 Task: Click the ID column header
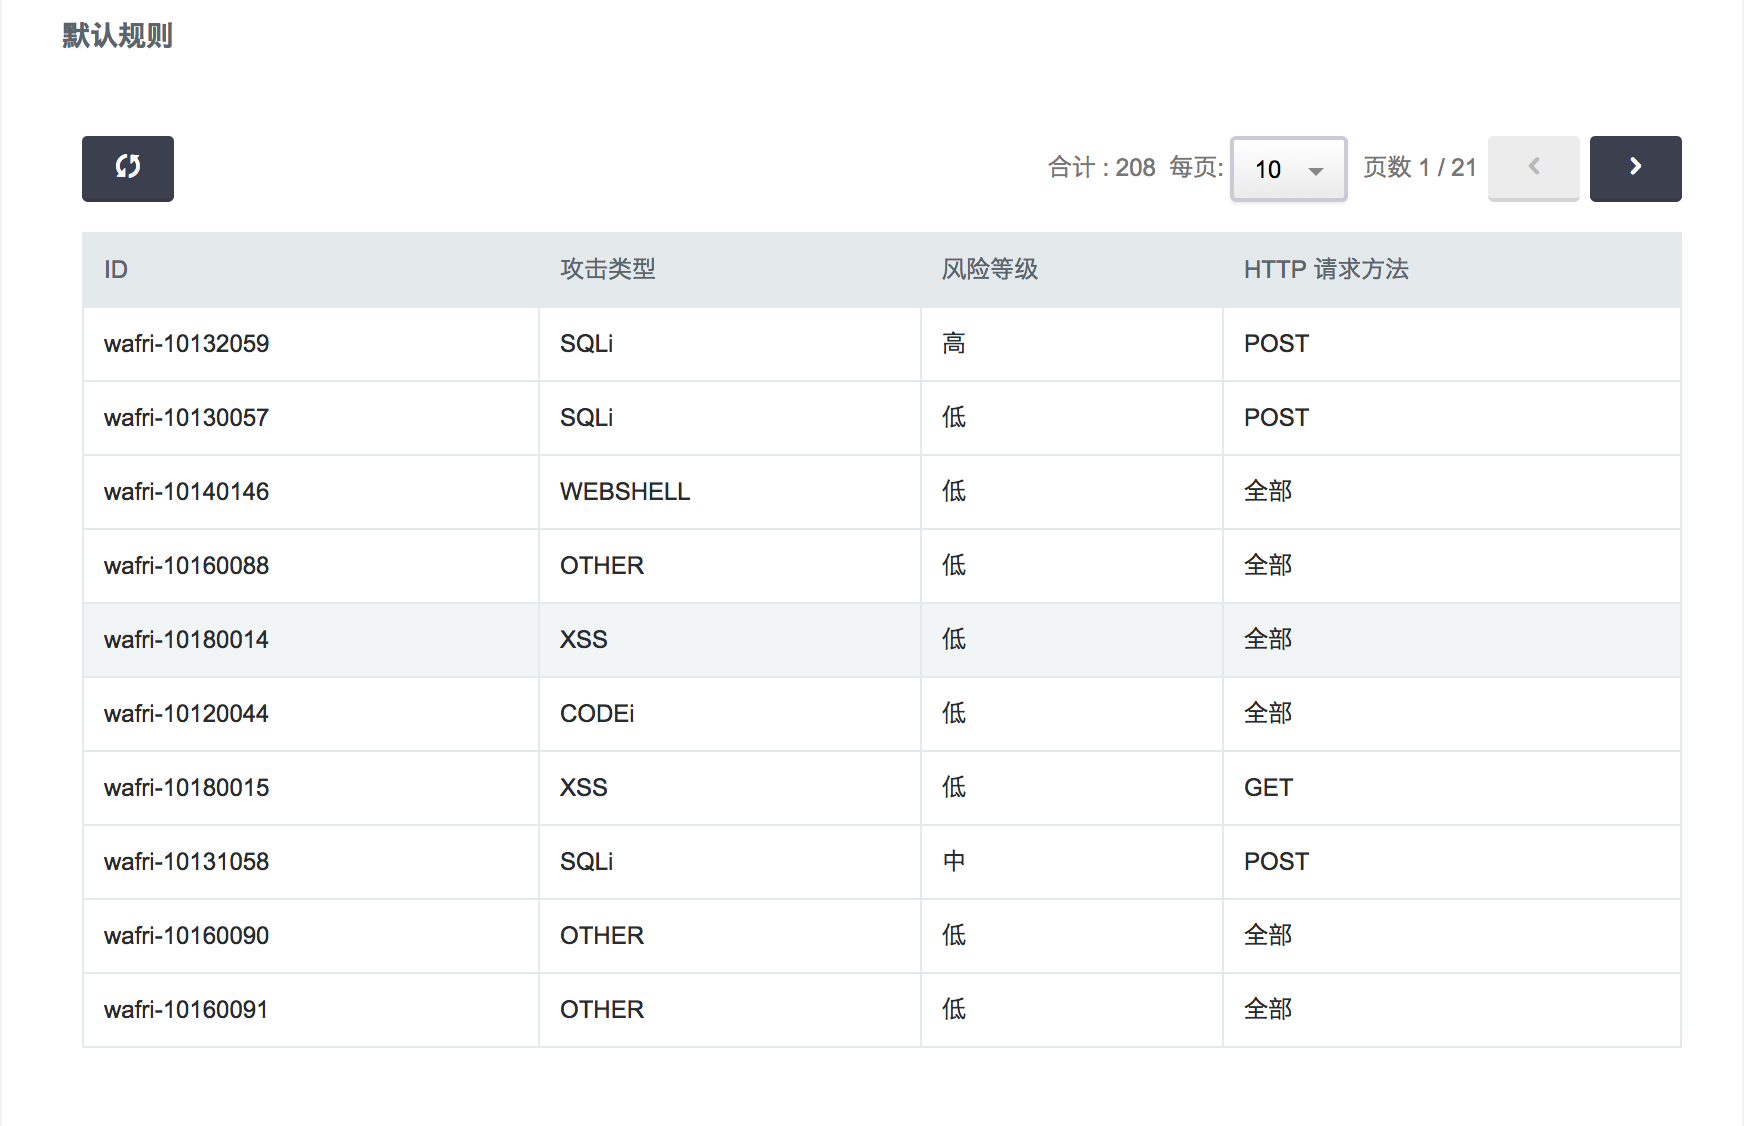tap(116, 269)
